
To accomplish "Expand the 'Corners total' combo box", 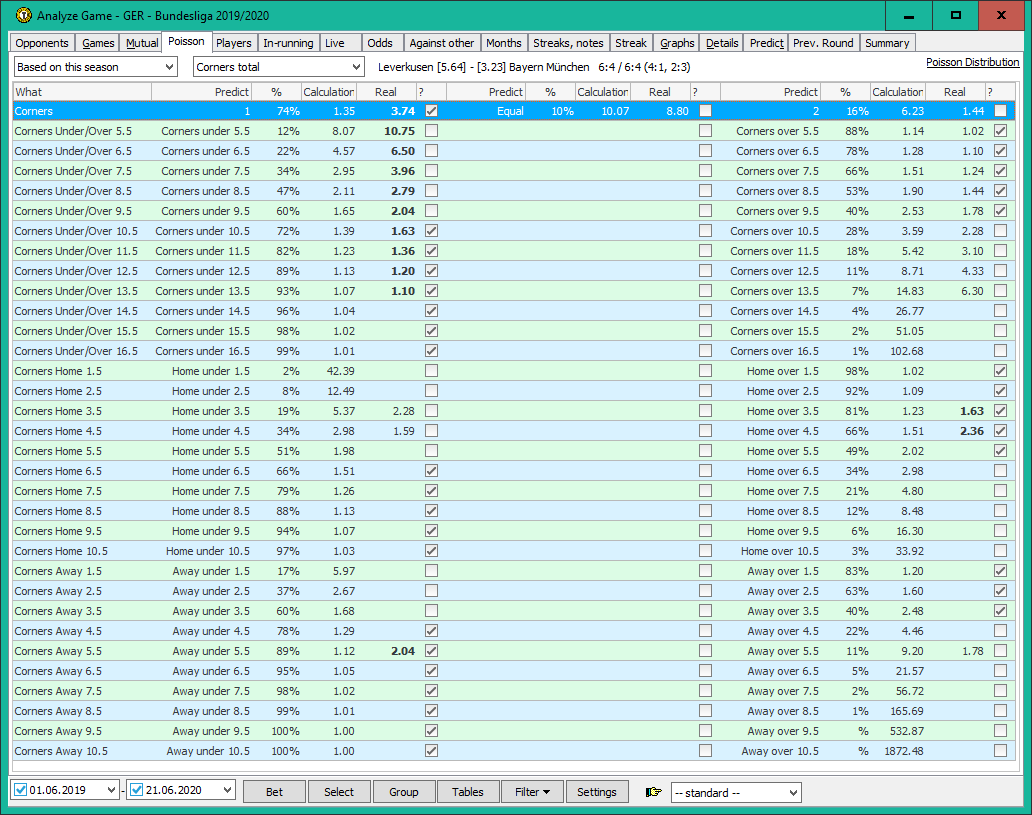I will [x=278, y=67].
